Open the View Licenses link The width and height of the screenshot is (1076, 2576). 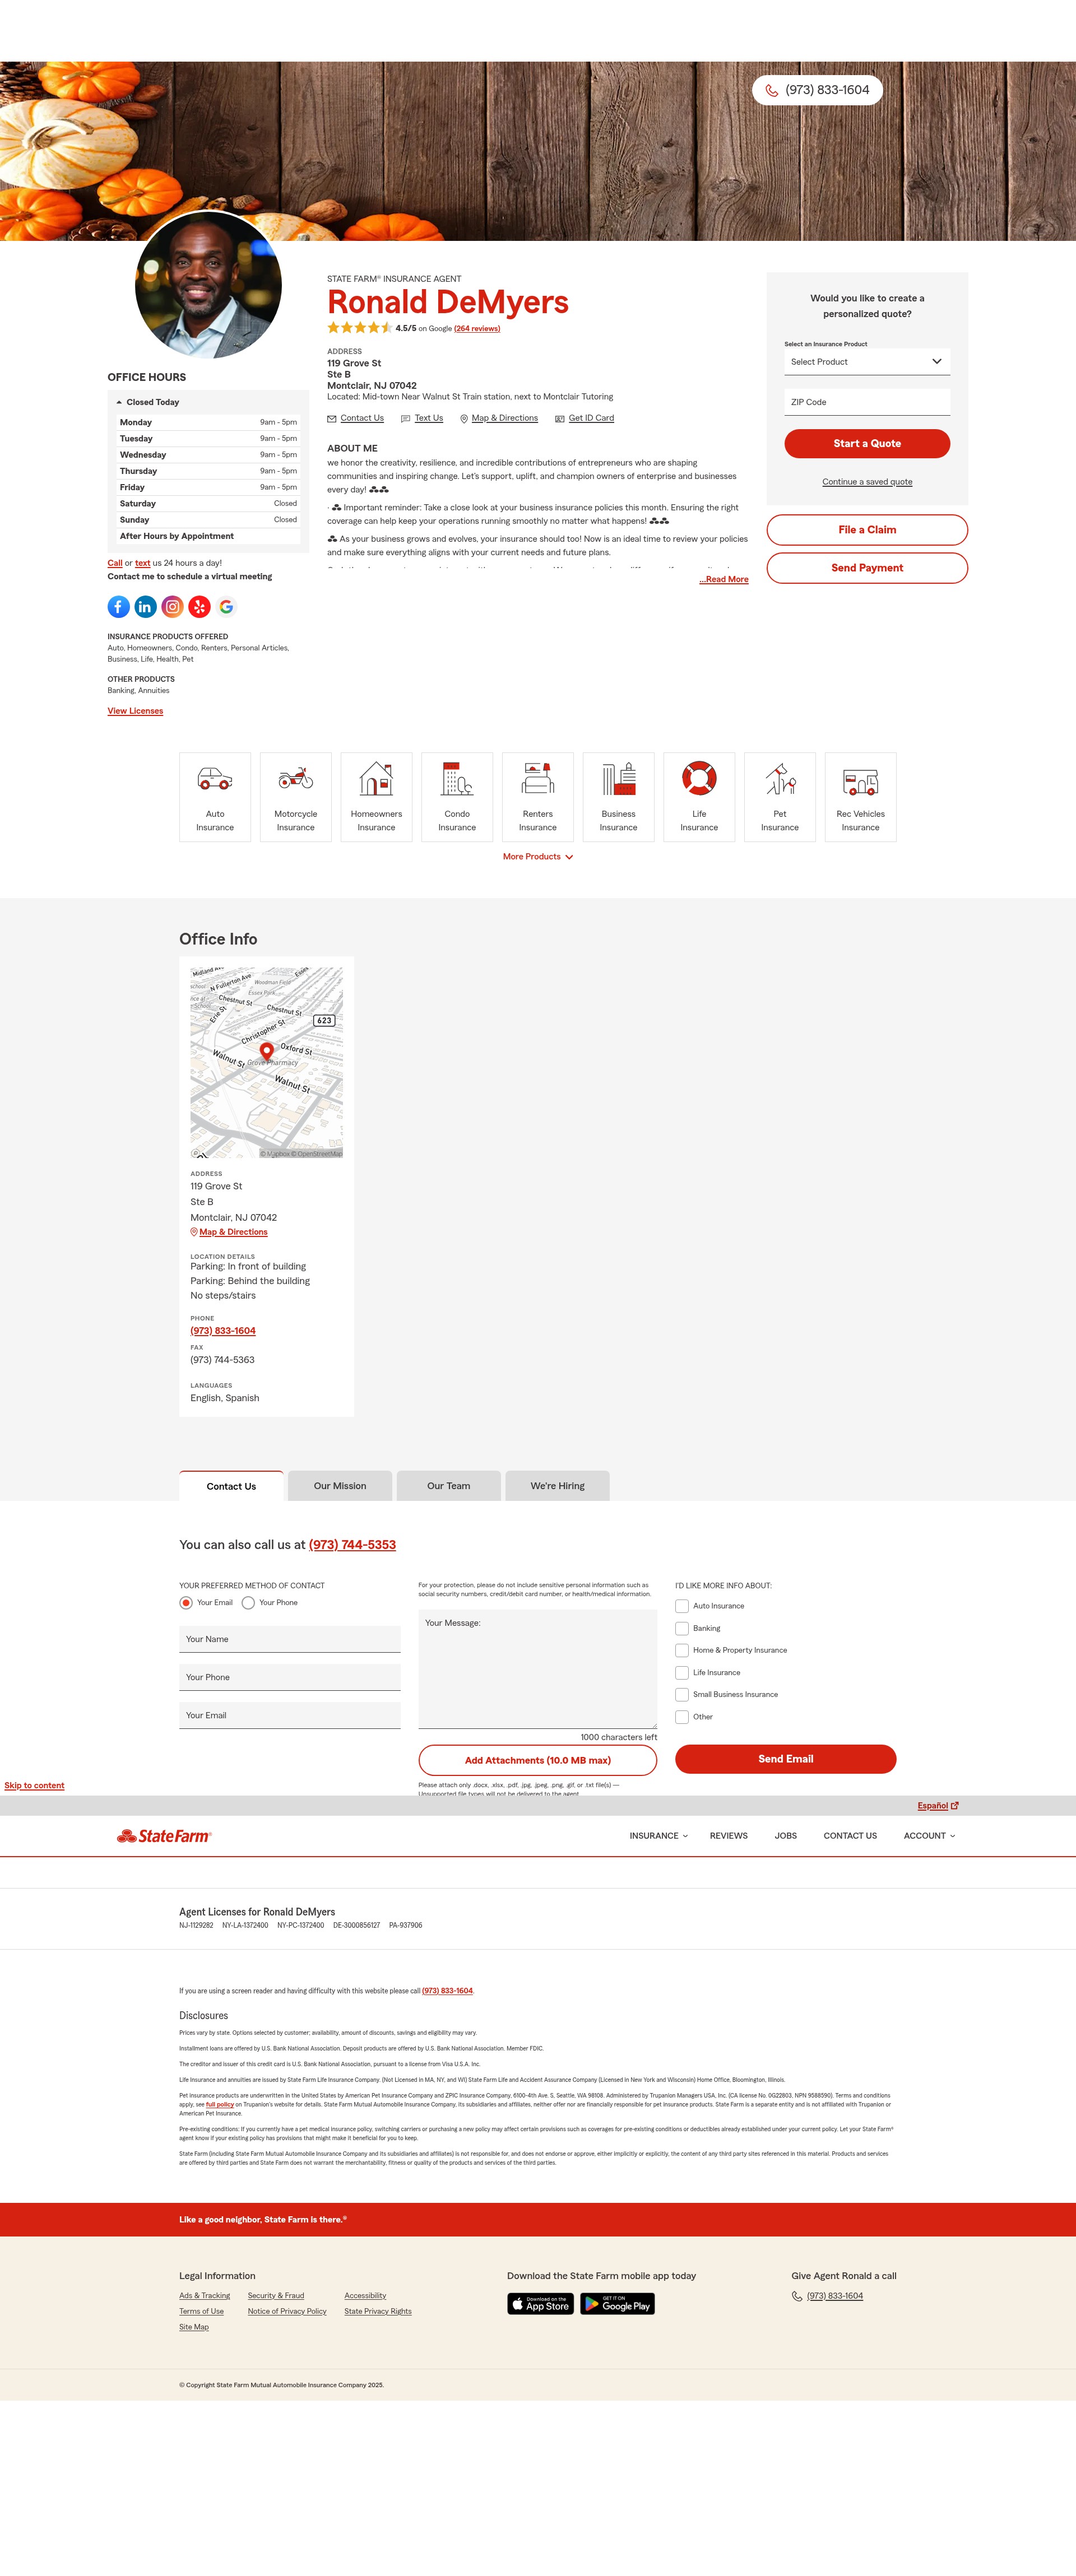click(135, 711)
